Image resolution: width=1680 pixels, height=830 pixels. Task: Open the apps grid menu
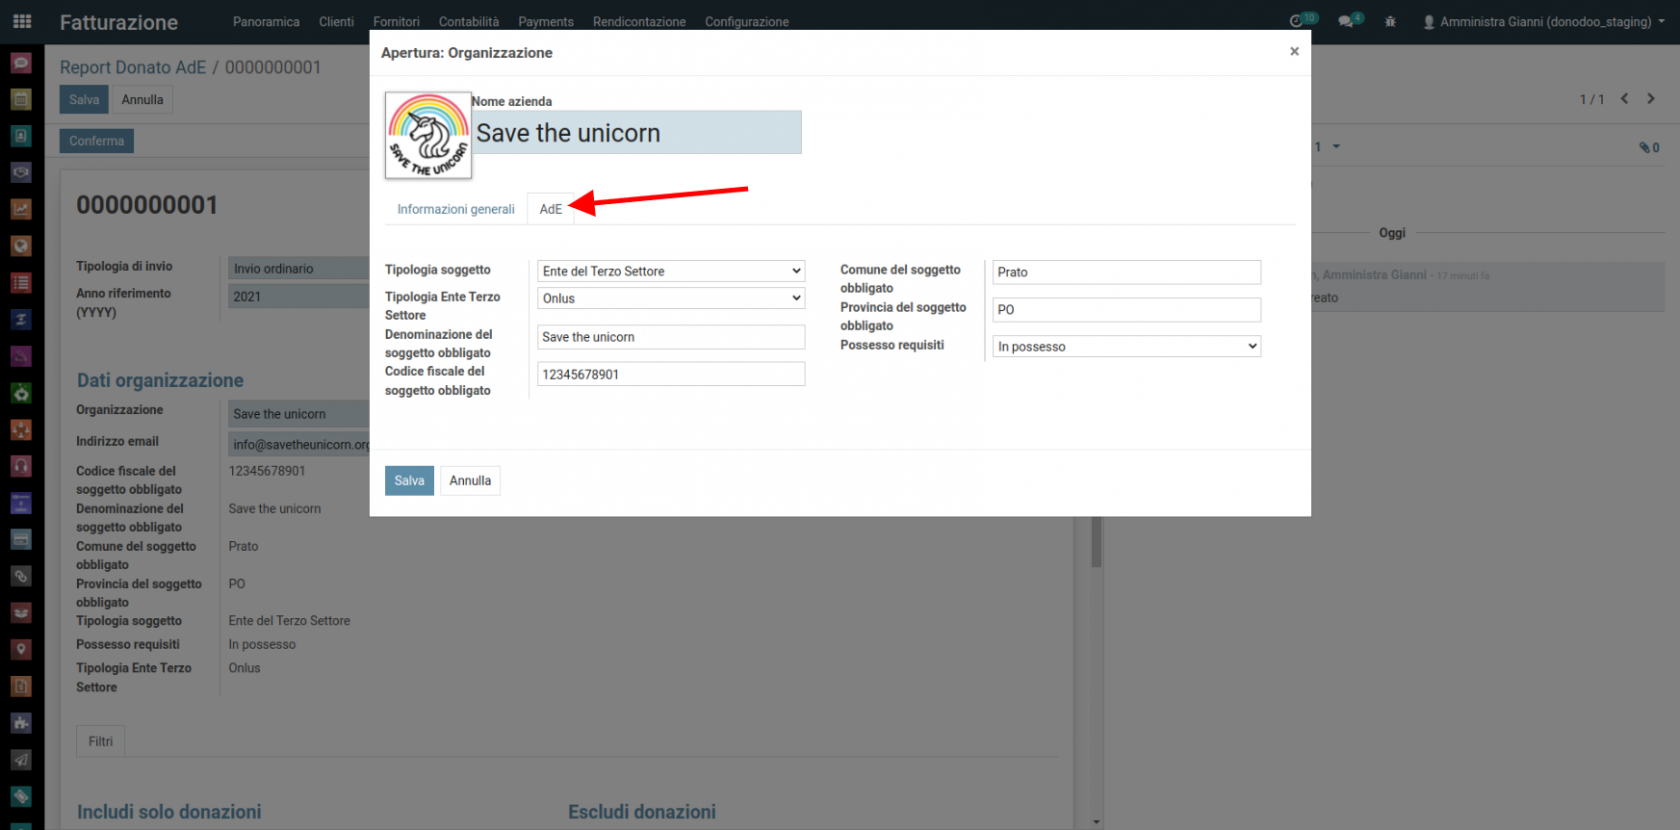click(x=22, y=21)
